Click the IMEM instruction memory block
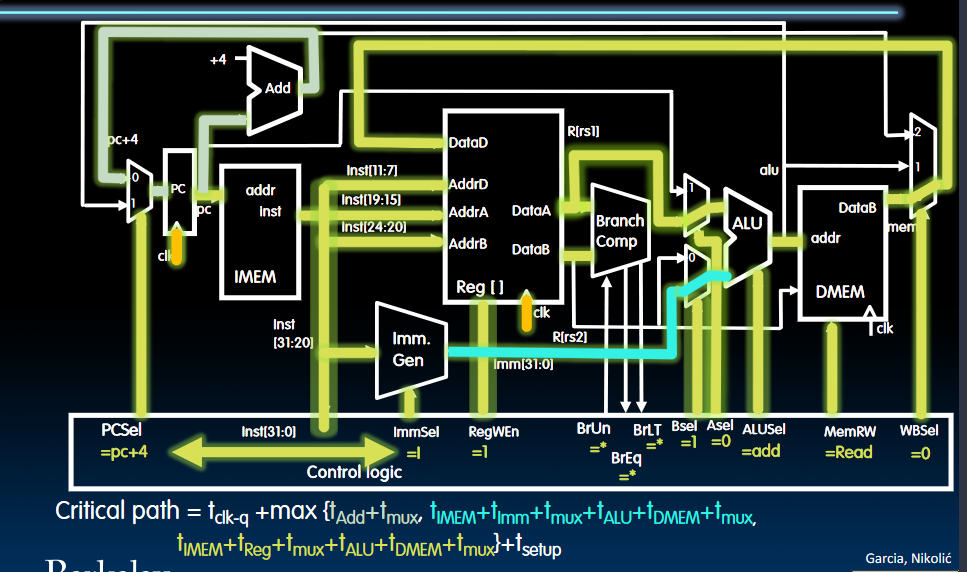The width and height of the screenshot is (967, 572). coord(260,232)
